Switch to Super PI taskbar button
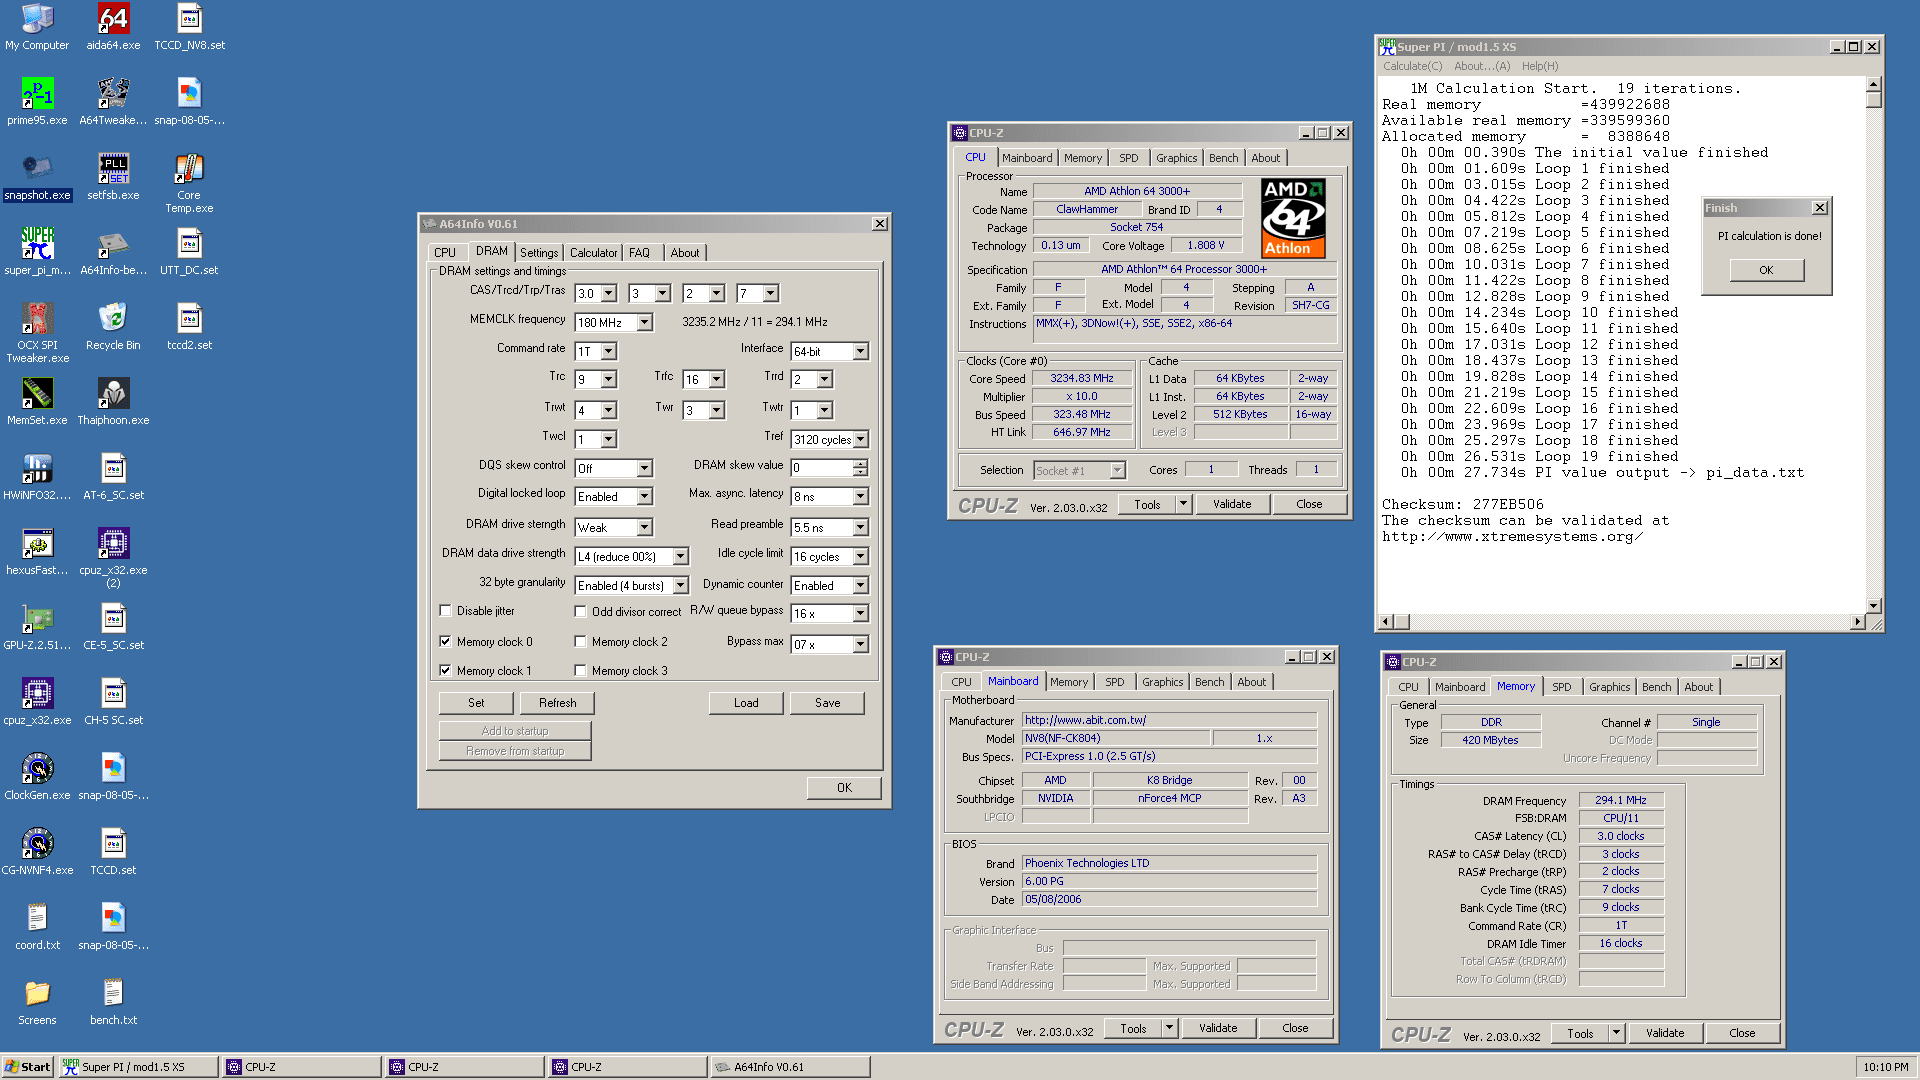The width and height of the screenshot is (1920, 1080). pyautogui.click(x=137, y=1067)
